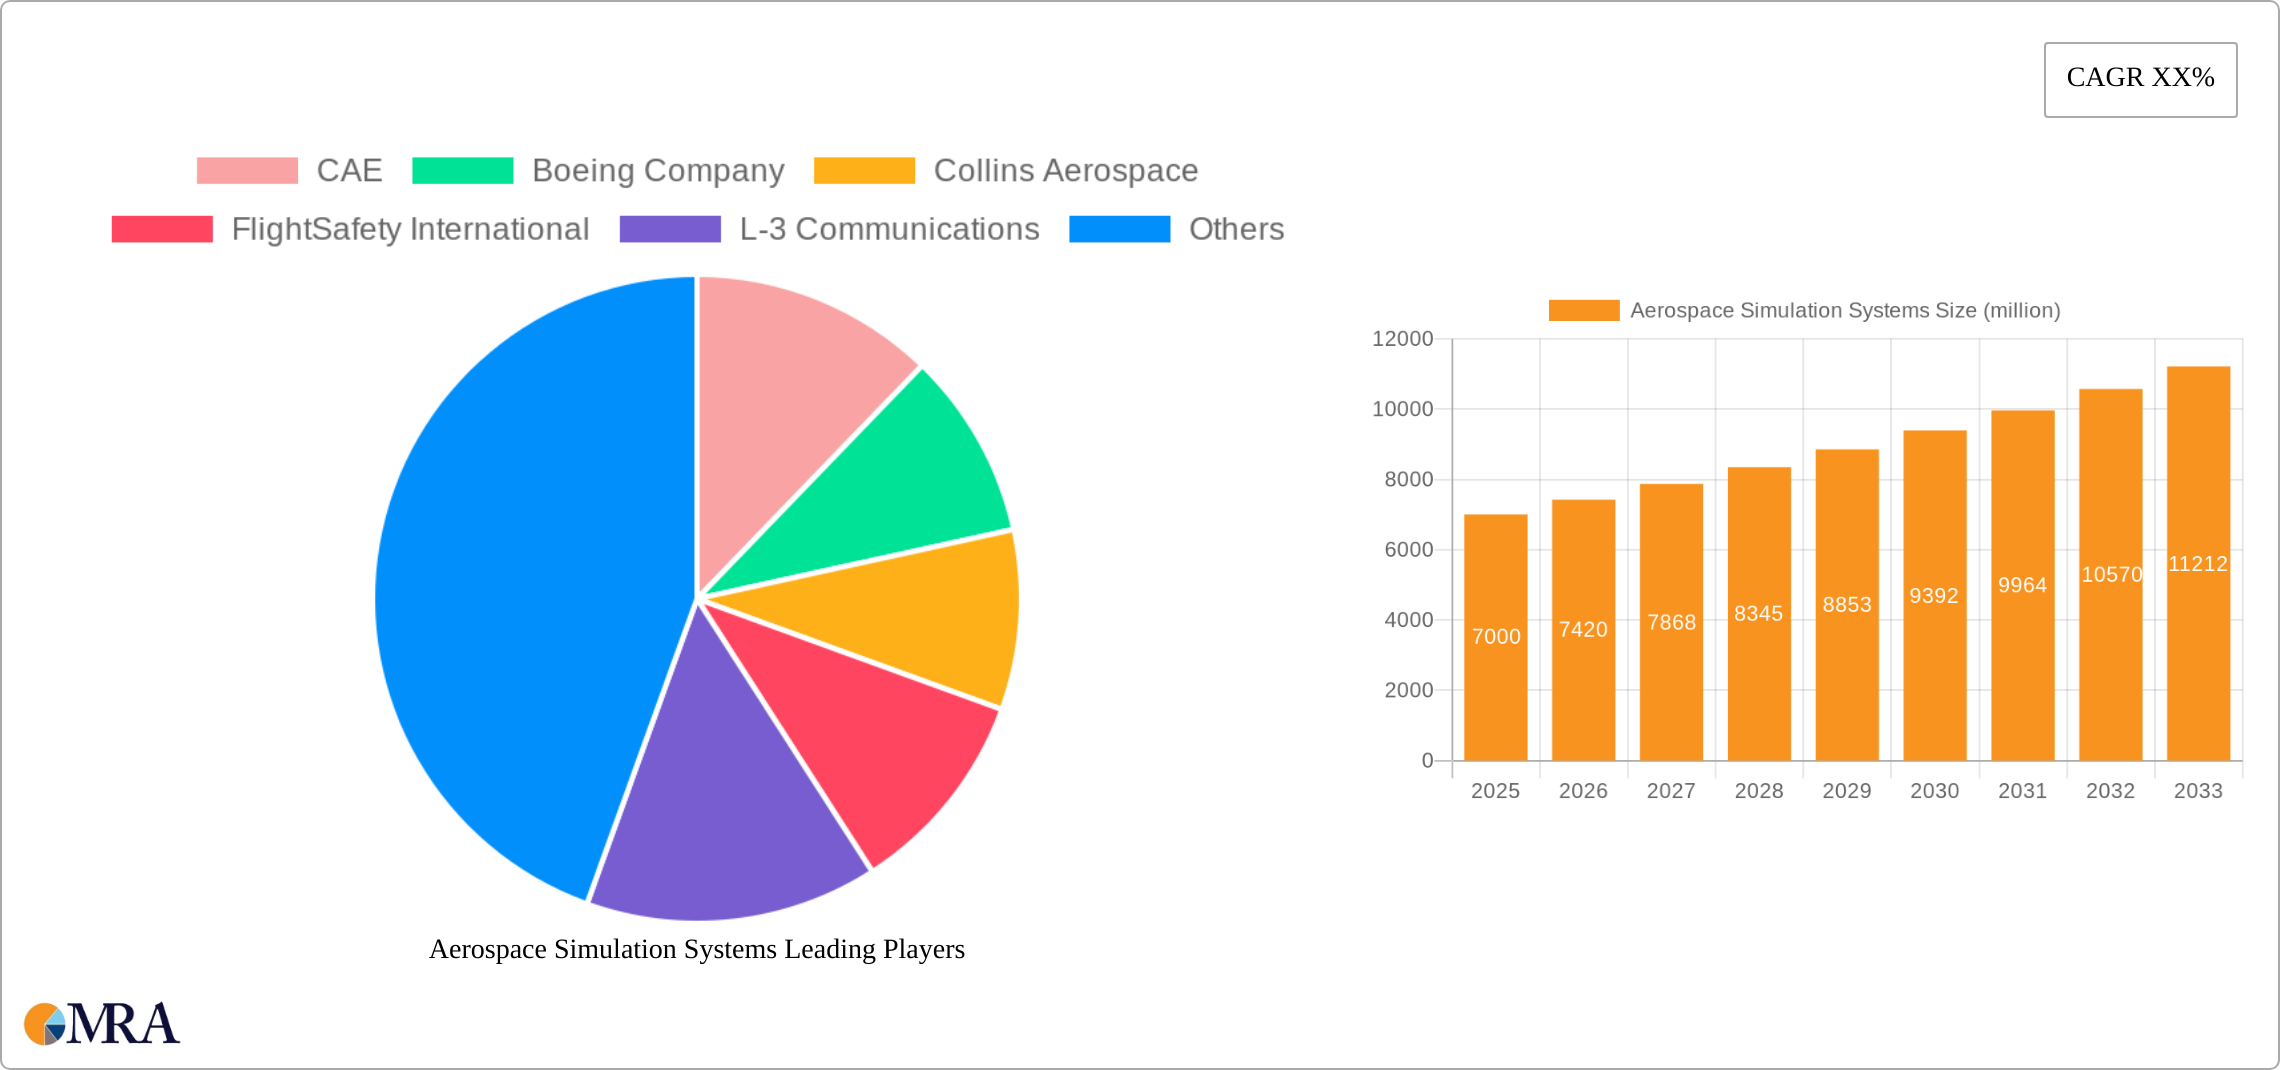Select the 2029 x-axis label
The width and height of the screenshot is (2280, 1070).
[x=1847, y=791]
